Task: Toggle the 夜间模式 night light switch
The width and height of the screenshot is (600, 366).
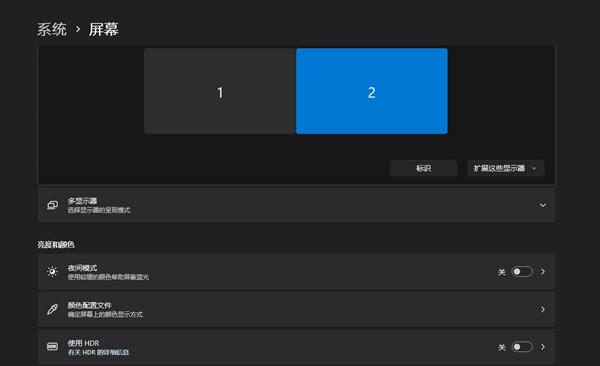Action: (x=522, y=271)
